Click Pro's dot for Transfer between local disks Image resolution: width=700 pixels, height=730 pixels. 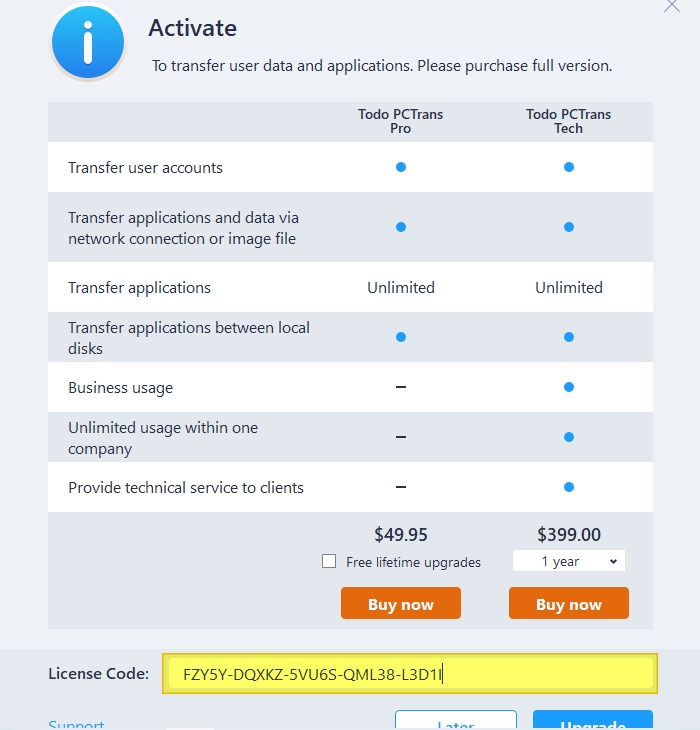[401, 337]
